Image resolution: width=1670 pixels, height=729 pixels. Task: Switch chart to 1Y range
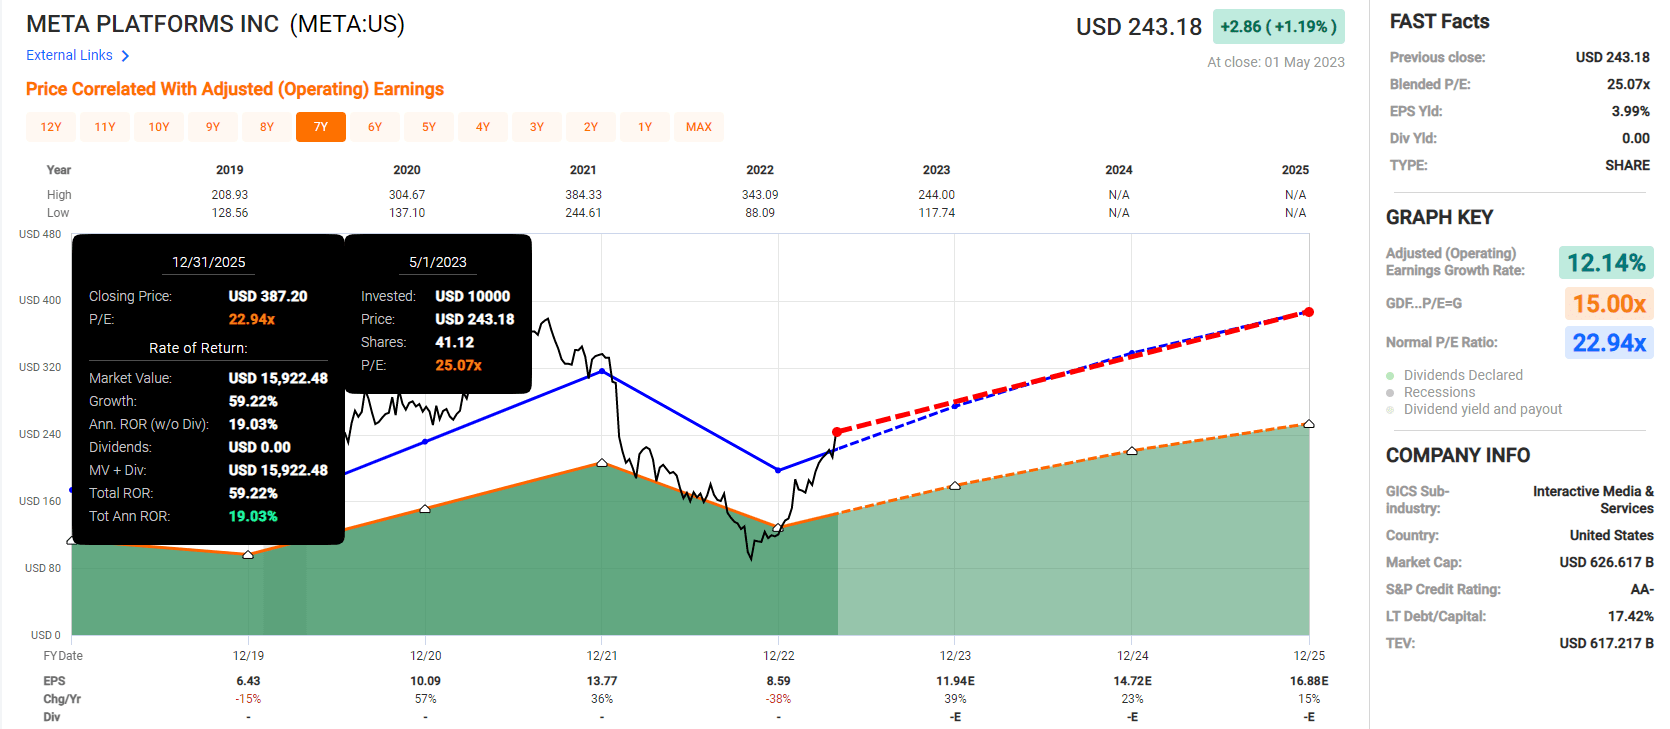click(645, 127)
